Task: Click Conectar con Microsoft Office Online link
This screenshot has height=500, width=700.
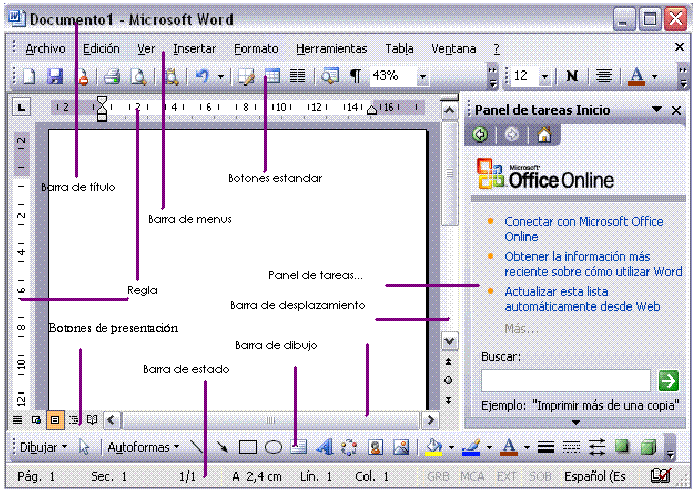Action: 583,229
